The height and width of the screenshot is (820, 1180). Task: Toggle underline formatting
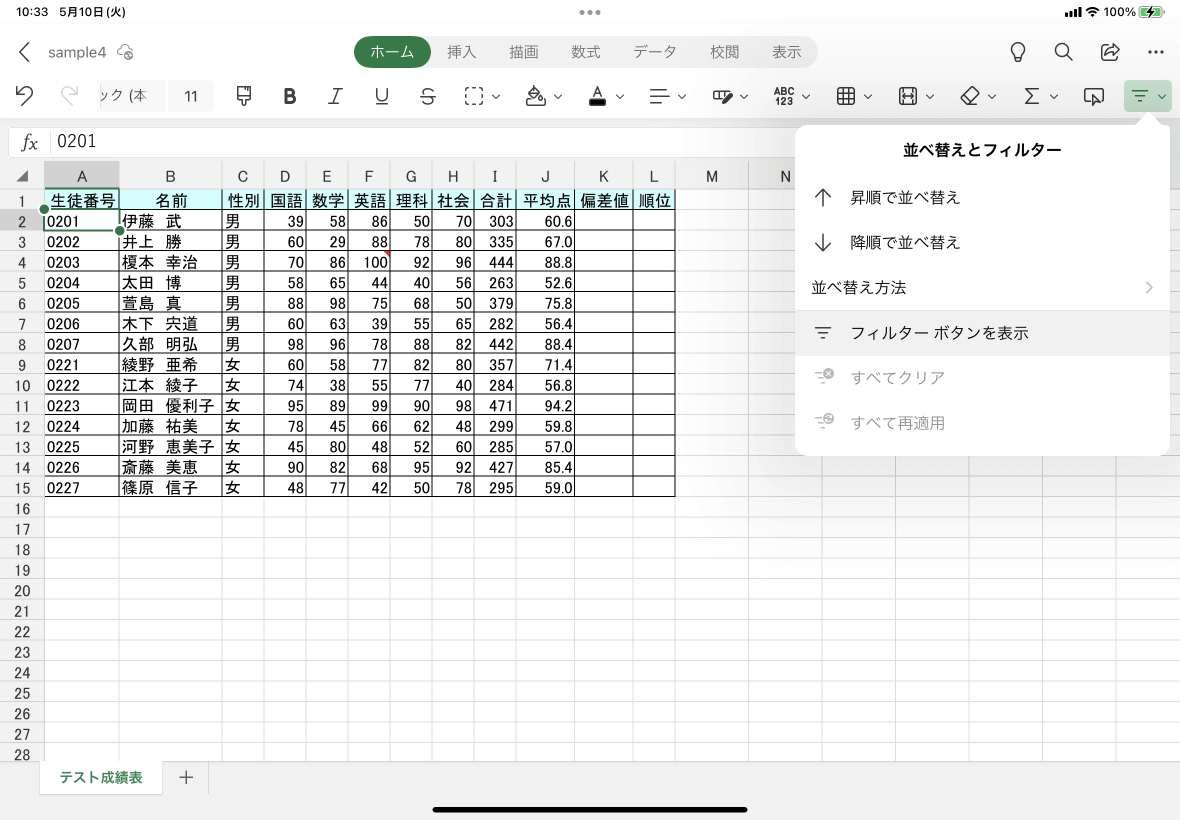coord(382,96)
